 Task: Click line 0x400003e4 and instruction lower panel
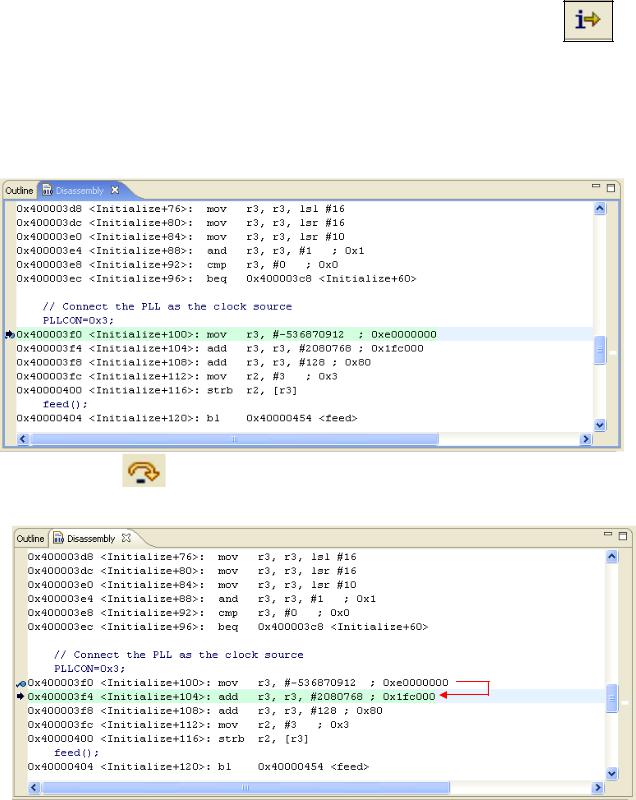[202, 598]
